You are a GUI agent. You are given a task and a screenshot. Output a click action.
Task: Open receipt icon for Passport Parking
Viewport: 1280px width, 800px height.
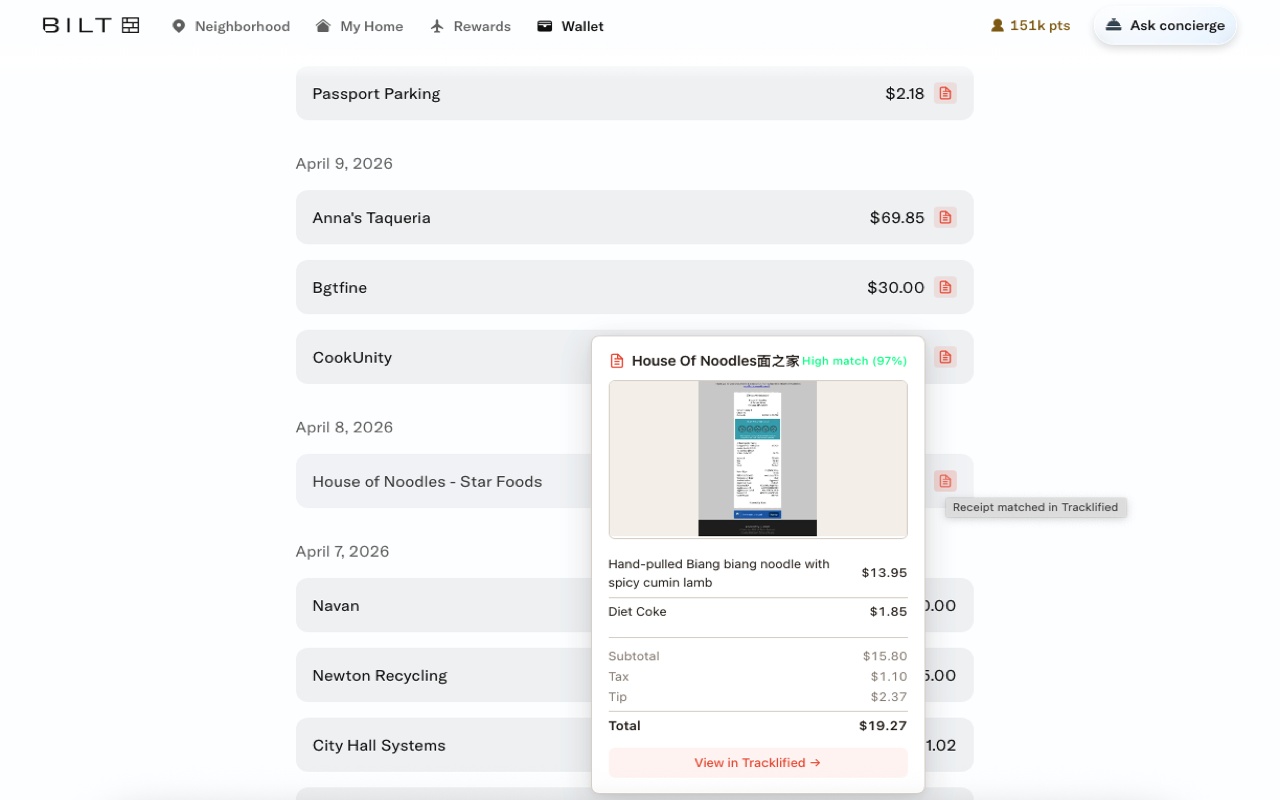945,93
